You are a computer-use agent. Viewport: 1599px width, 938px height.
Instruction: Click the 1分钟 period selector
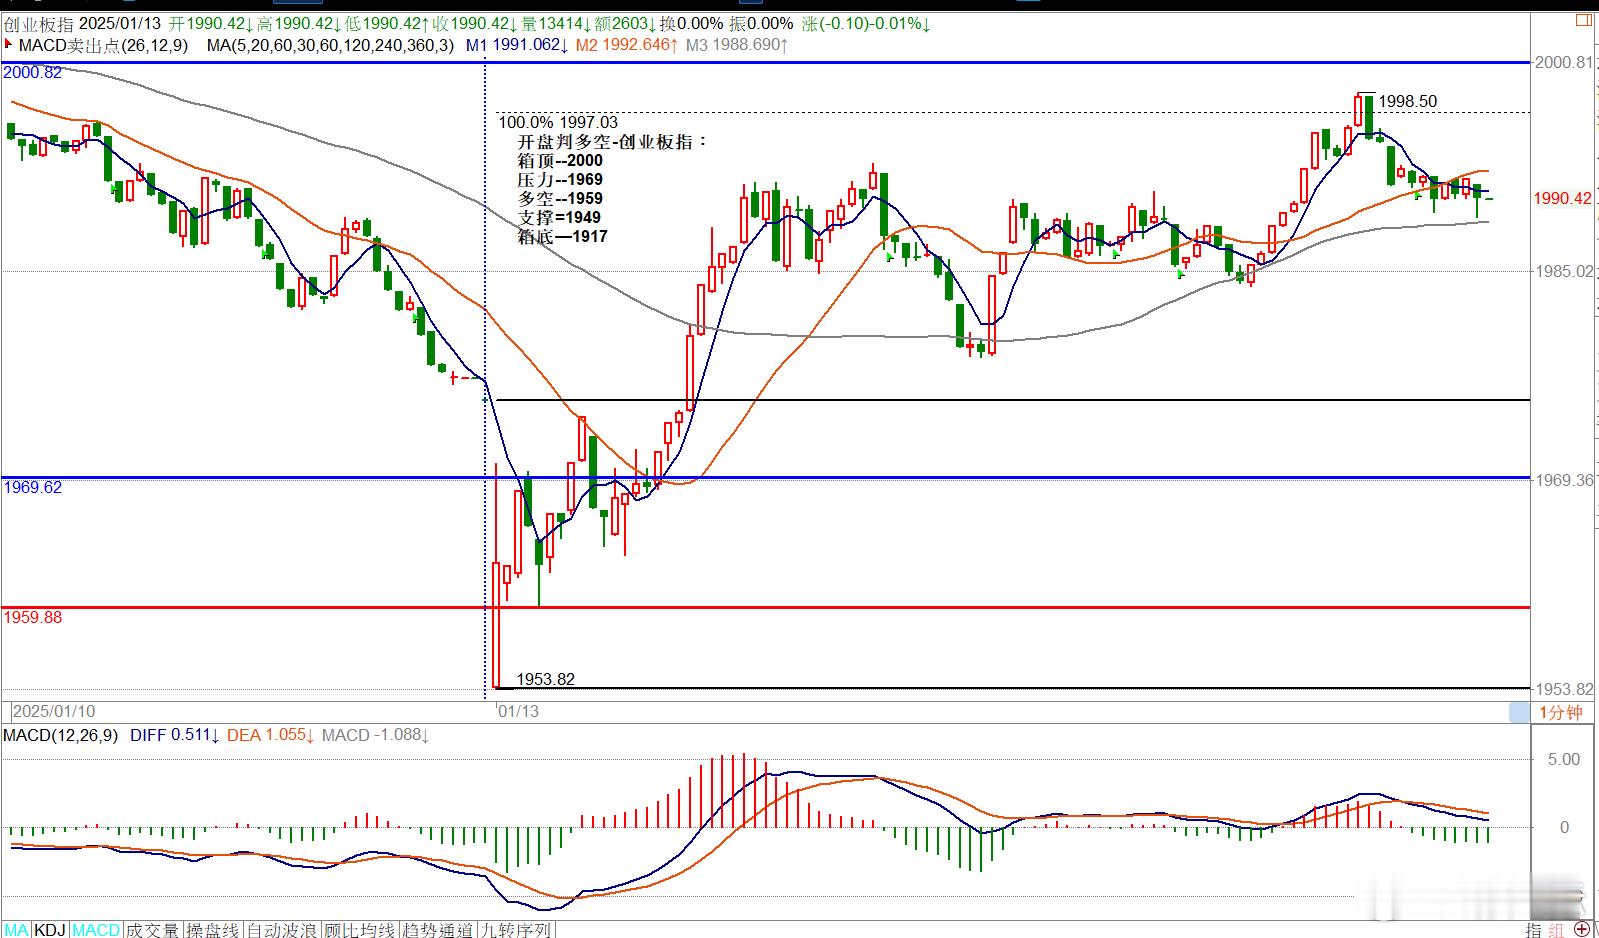coord(1560,712)
